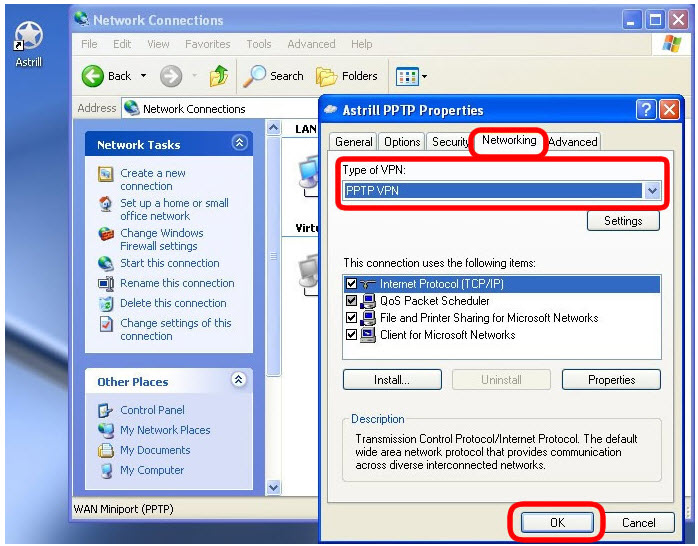
Task: Click the My Network Places icon
Action: click(106, 430)
